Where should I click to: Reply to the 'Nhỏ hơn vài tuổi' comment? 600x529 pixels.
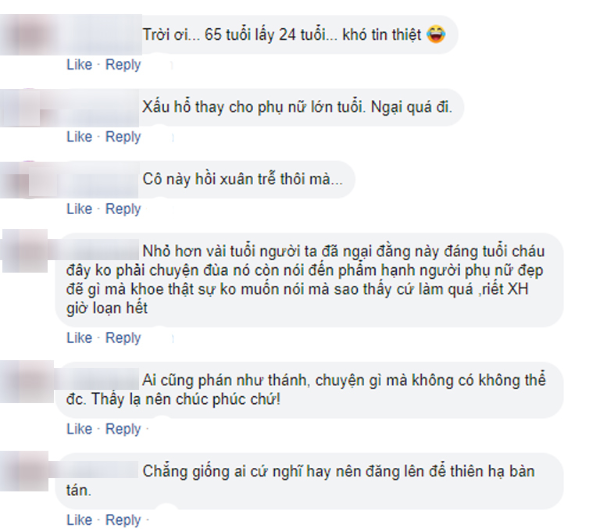click(x=123, y=338)
